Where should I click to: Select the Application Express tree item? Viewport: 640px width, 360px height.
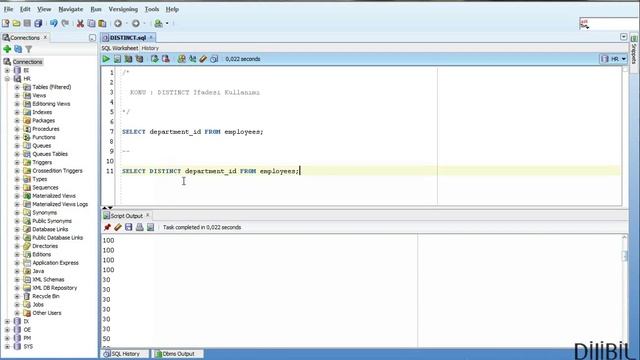point(55,262)
